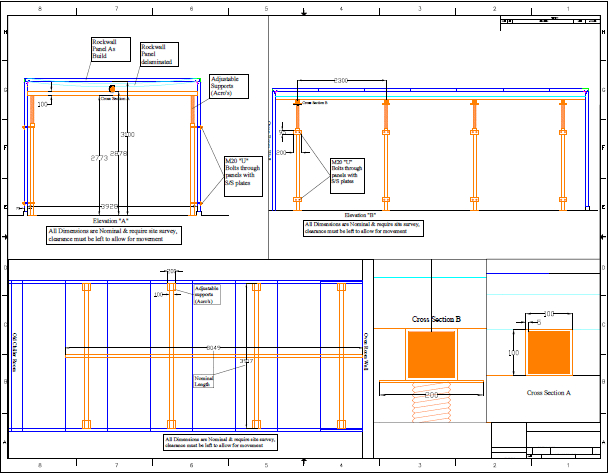The width and height of the screenshot is (608, 473).
Task: Click the nominal dimensions note under Elevation B
Action: coord(363,228)
